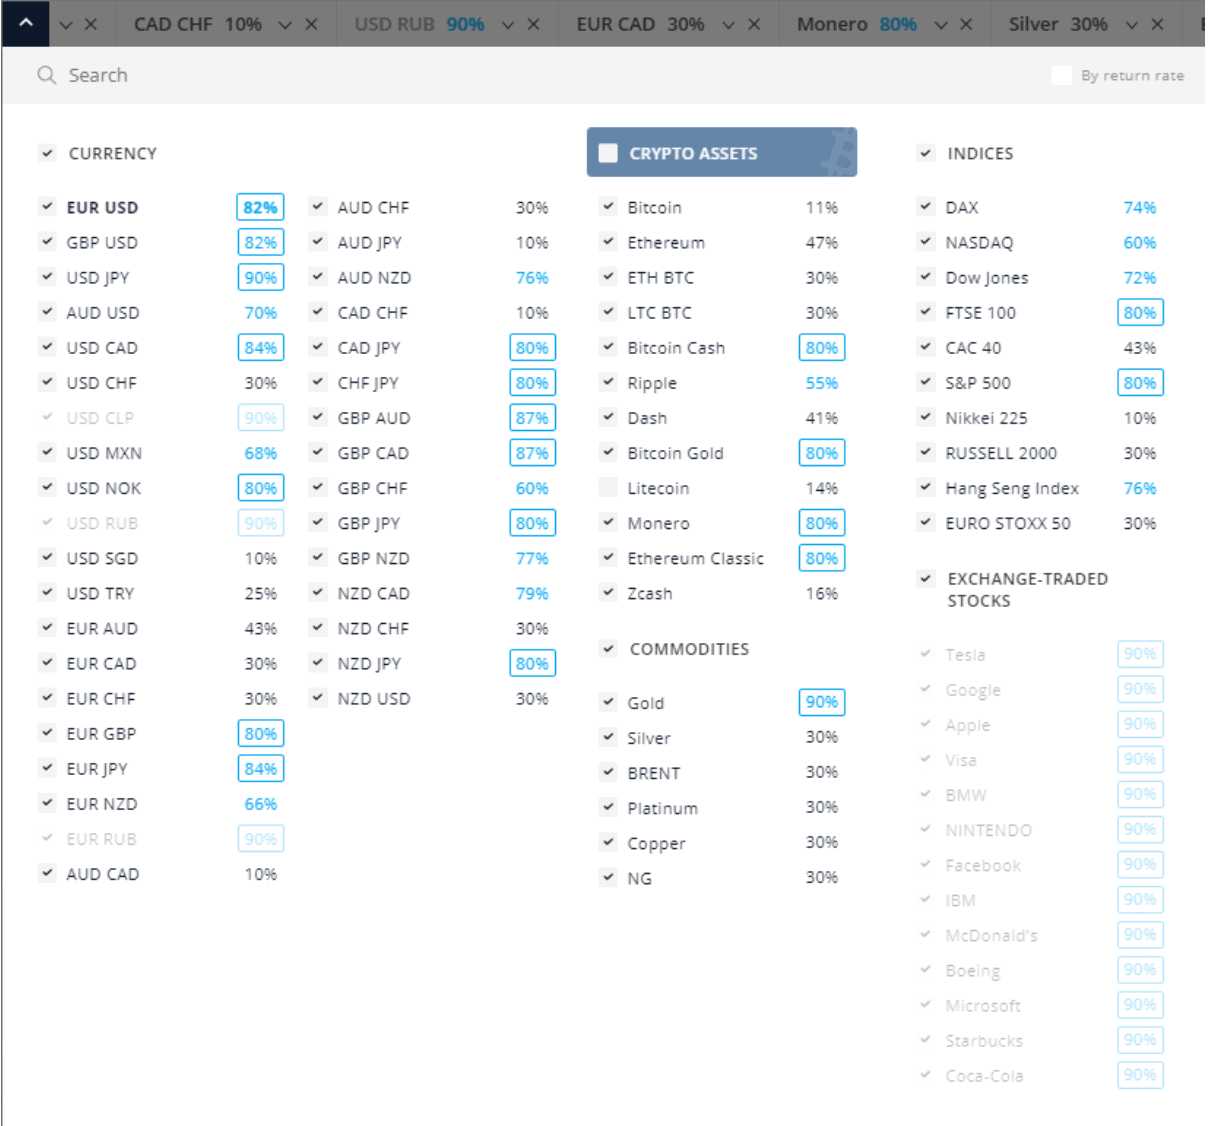The image size is (1208, 1126).
Task: Select the GBP USD asset
Action: pos(102,242)
